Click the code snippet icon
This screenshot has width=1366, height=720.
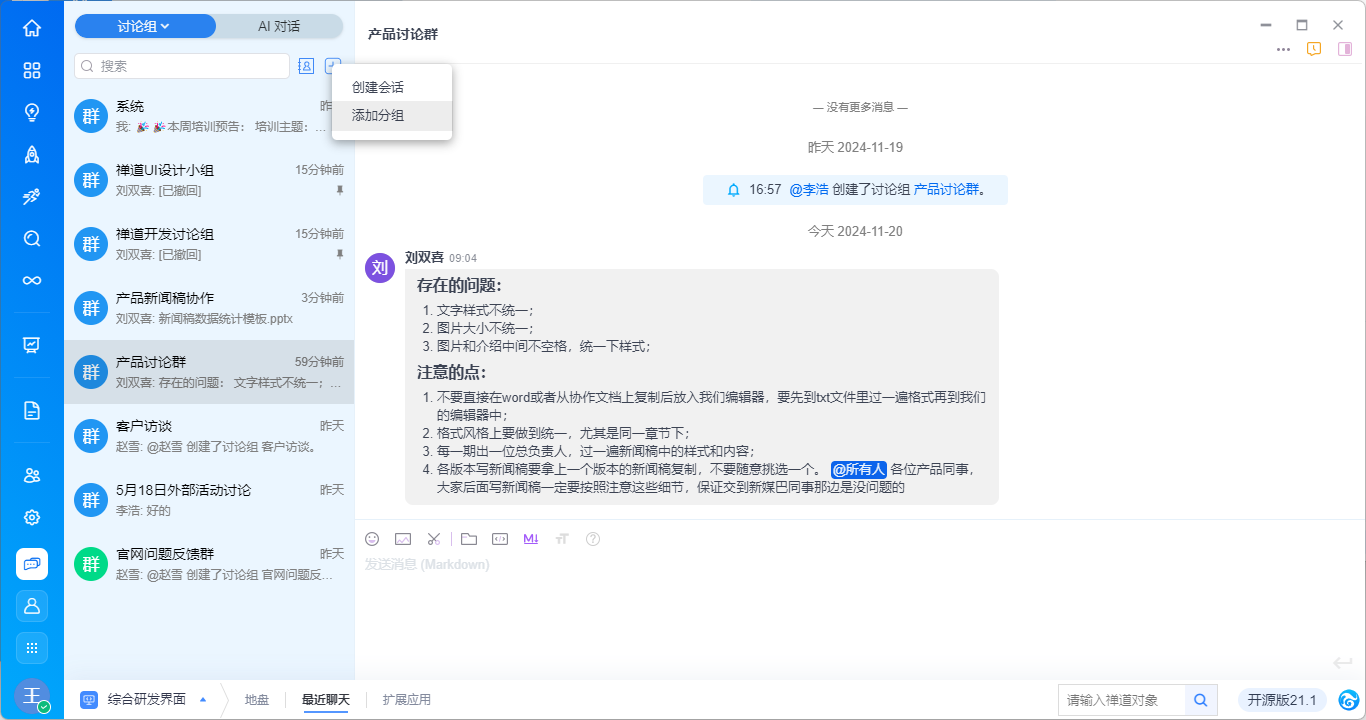coord(500,539)
